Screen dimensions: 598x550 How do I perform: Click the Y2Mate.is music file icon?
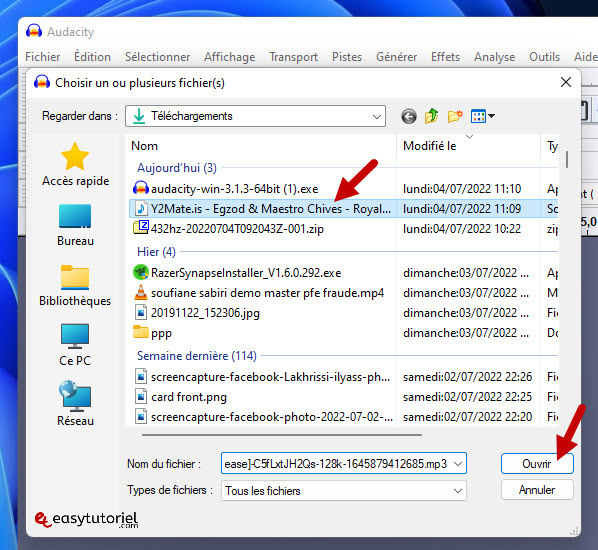pos(140,209)
